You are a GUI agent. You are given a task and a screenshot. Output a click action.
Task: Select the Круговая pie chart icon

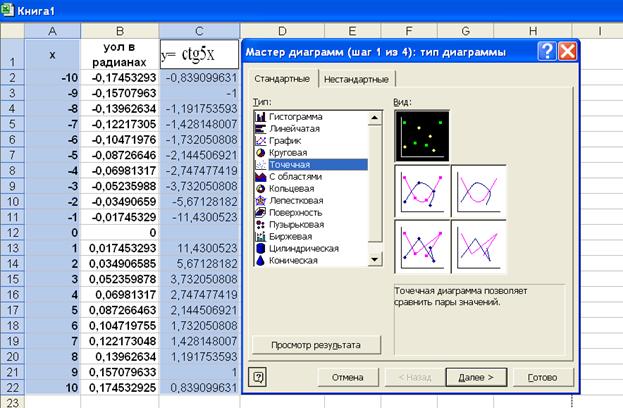click(261, 153)
